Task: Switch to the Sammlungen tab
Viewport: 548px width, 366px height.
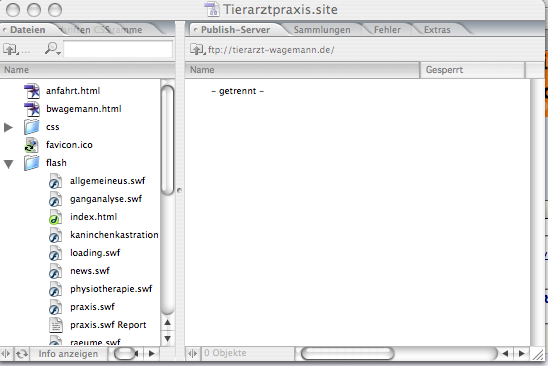Action: point(322,30)
